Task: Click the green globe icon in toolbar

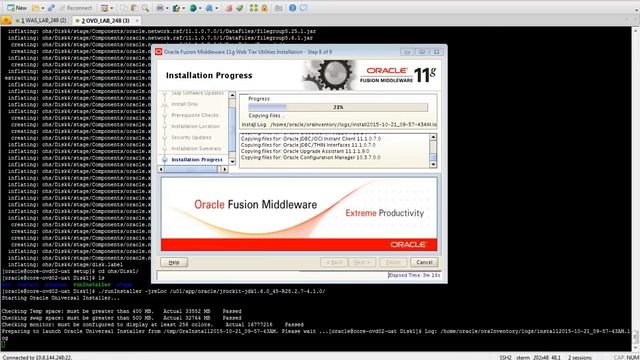Action: [193, 8]
